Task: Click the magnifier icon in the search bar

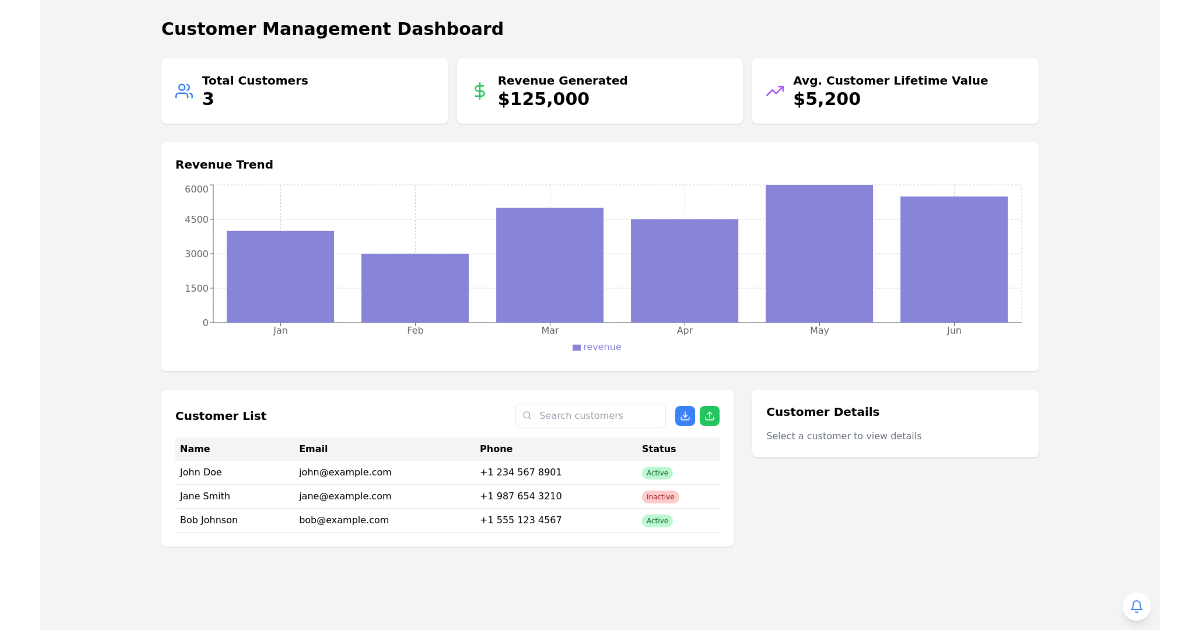Action: [527, 415]
